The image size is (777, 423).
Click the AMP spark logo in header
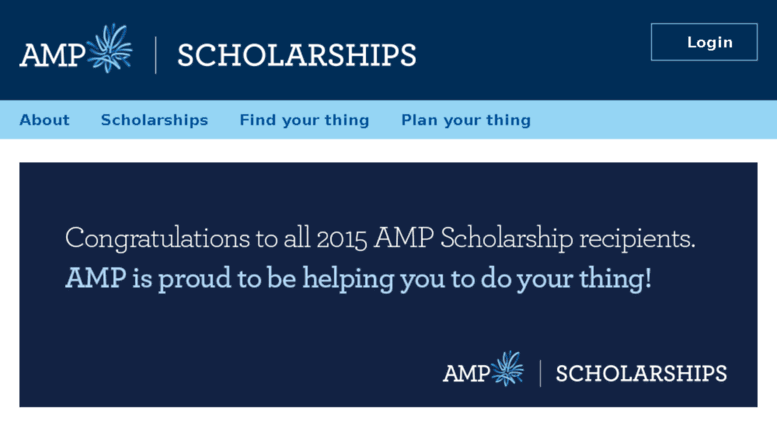click(x=110, y=48)
